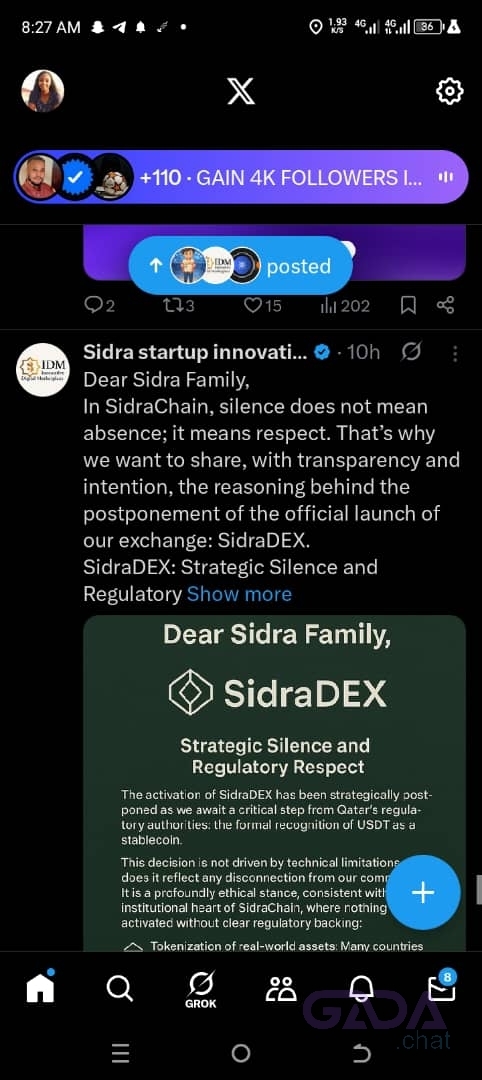Compose a new post with plus button
Image resolution: width=482 pixels, height=1080 pixels.
pyautogui.click(x=423, y=893)
